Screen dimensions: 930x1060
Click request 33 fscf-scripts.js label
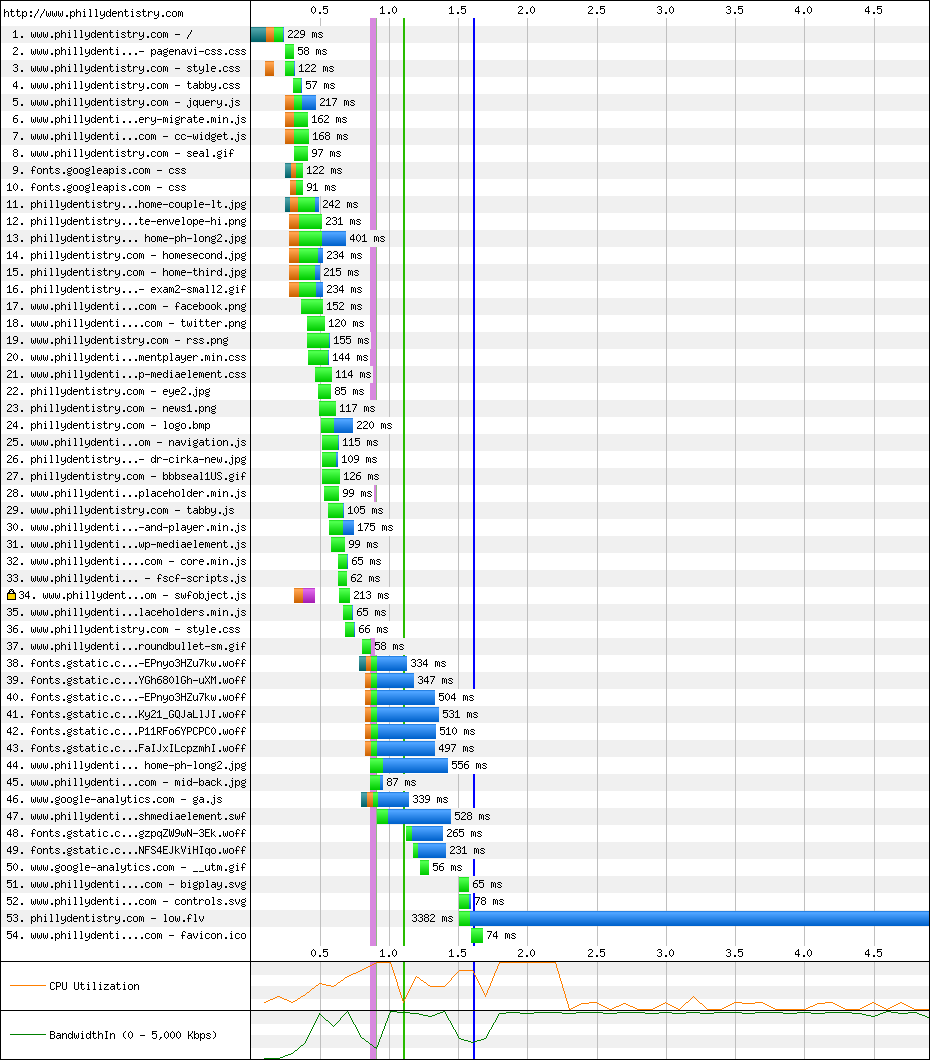126,578
